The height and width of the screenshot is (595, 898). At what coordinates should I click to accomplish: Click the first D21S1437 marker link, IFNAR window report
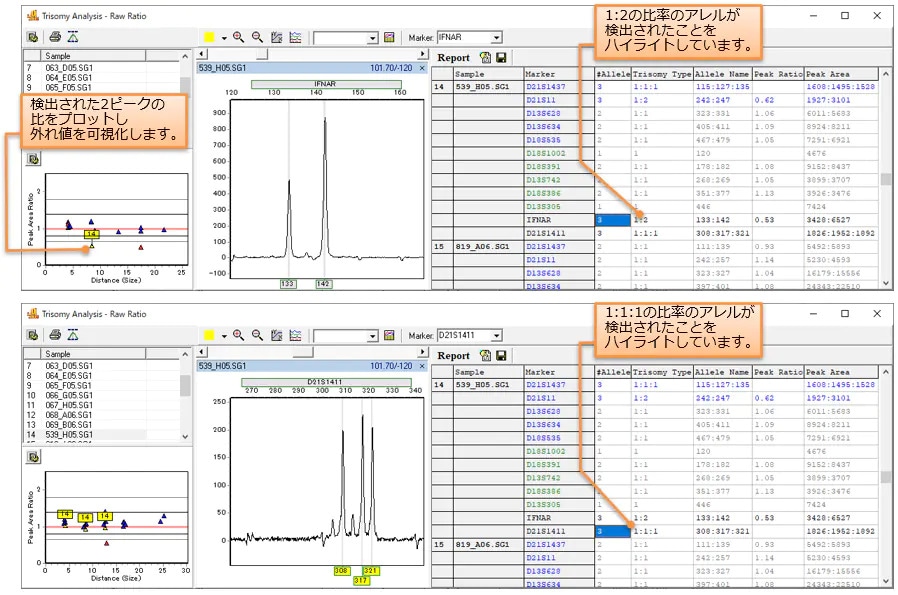click(x=545, y=87)
